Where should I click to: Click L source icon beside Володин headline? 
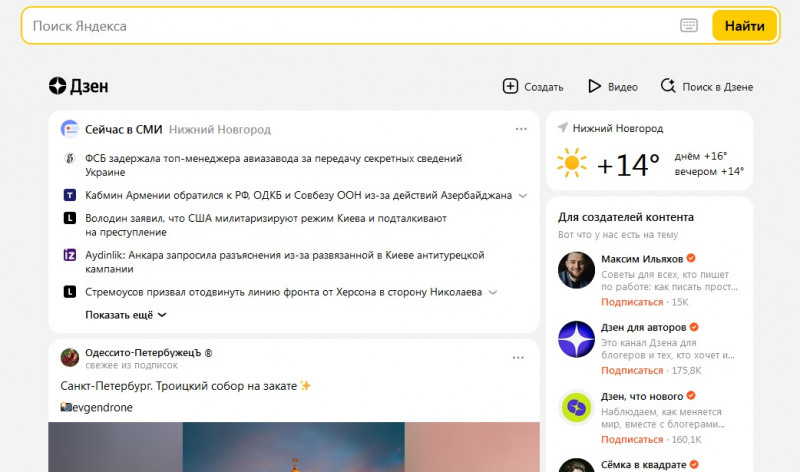pyautogui.click(x=69, y=218)
